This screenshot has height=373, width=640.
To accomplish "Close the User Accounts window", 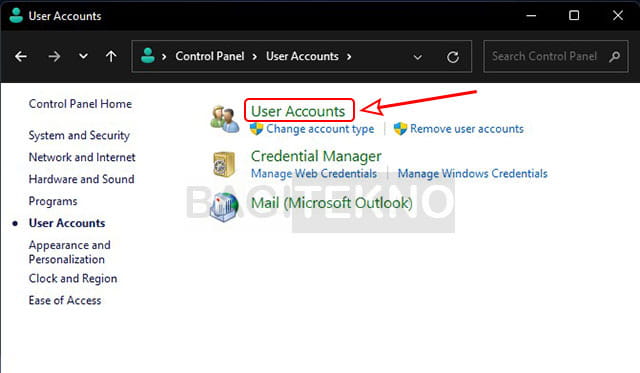I will tap(618, 16).
